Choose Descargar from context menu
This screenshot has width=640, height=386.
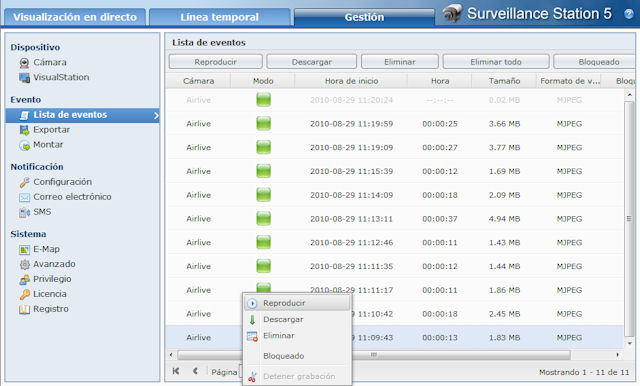(298, 319)
